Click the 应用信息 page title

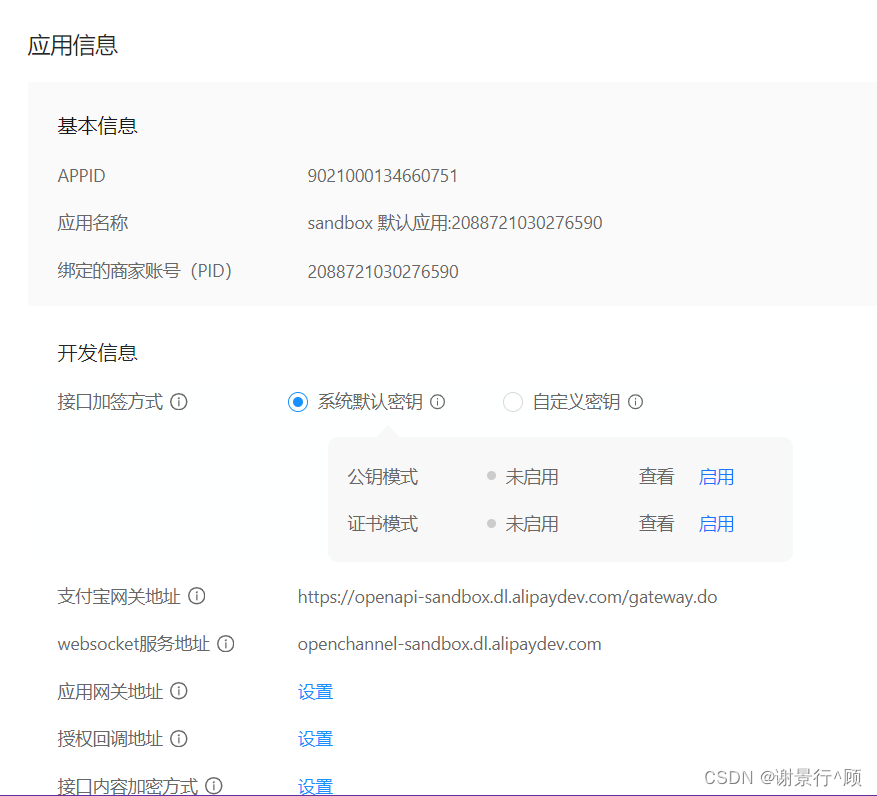(73, 45)
